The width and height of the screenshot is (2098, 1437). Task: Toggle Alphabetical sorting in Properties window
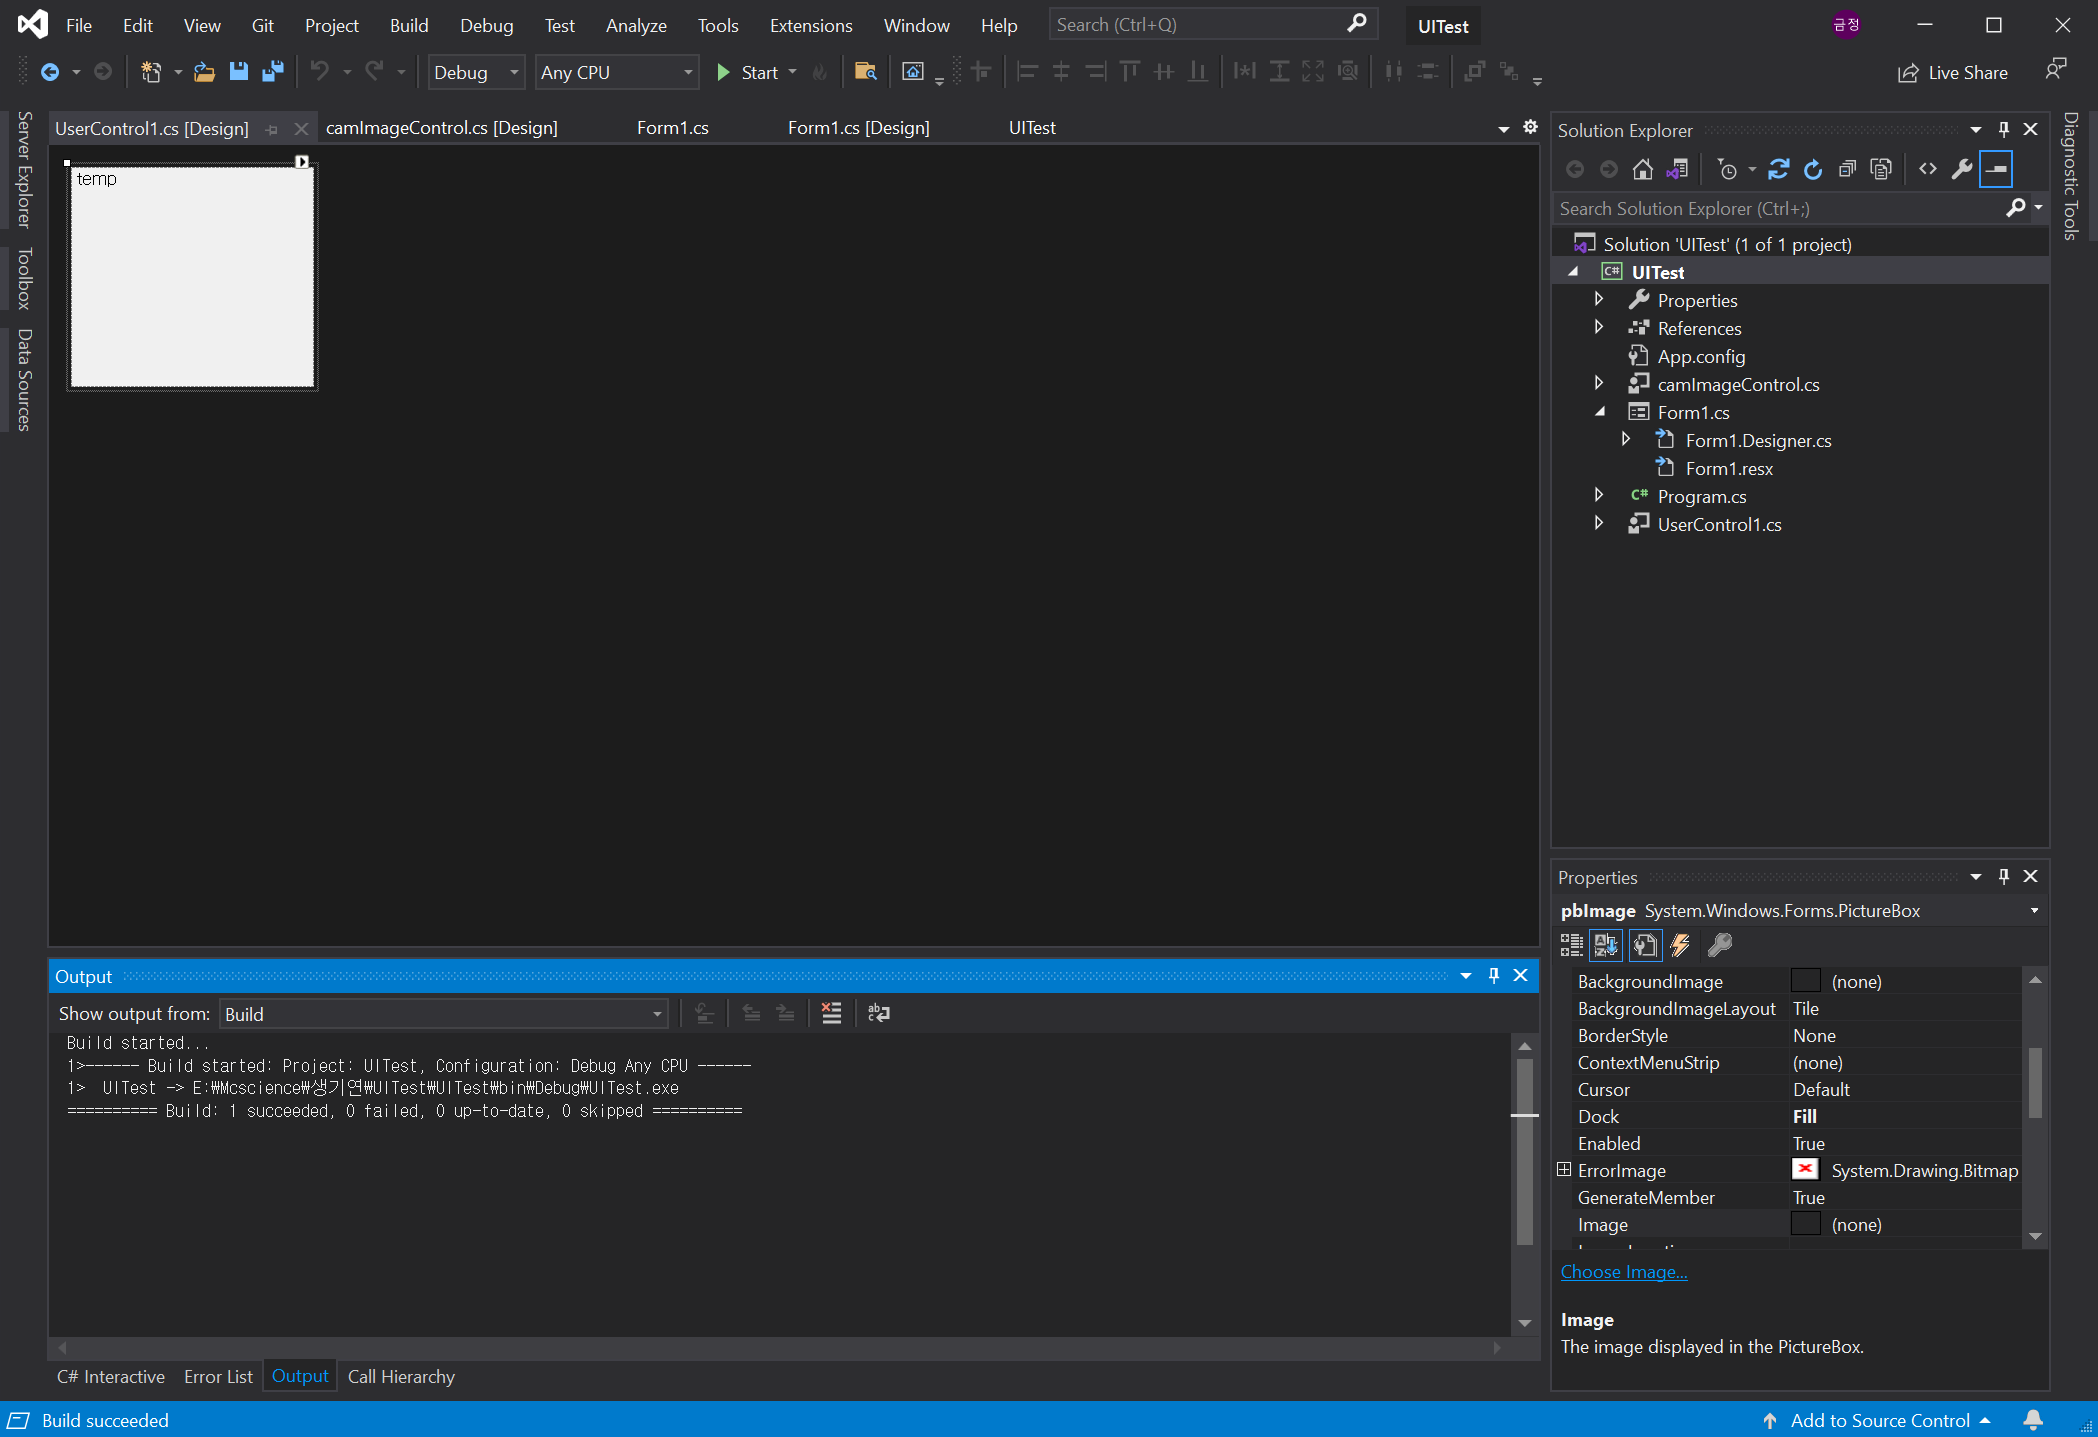1607,945
